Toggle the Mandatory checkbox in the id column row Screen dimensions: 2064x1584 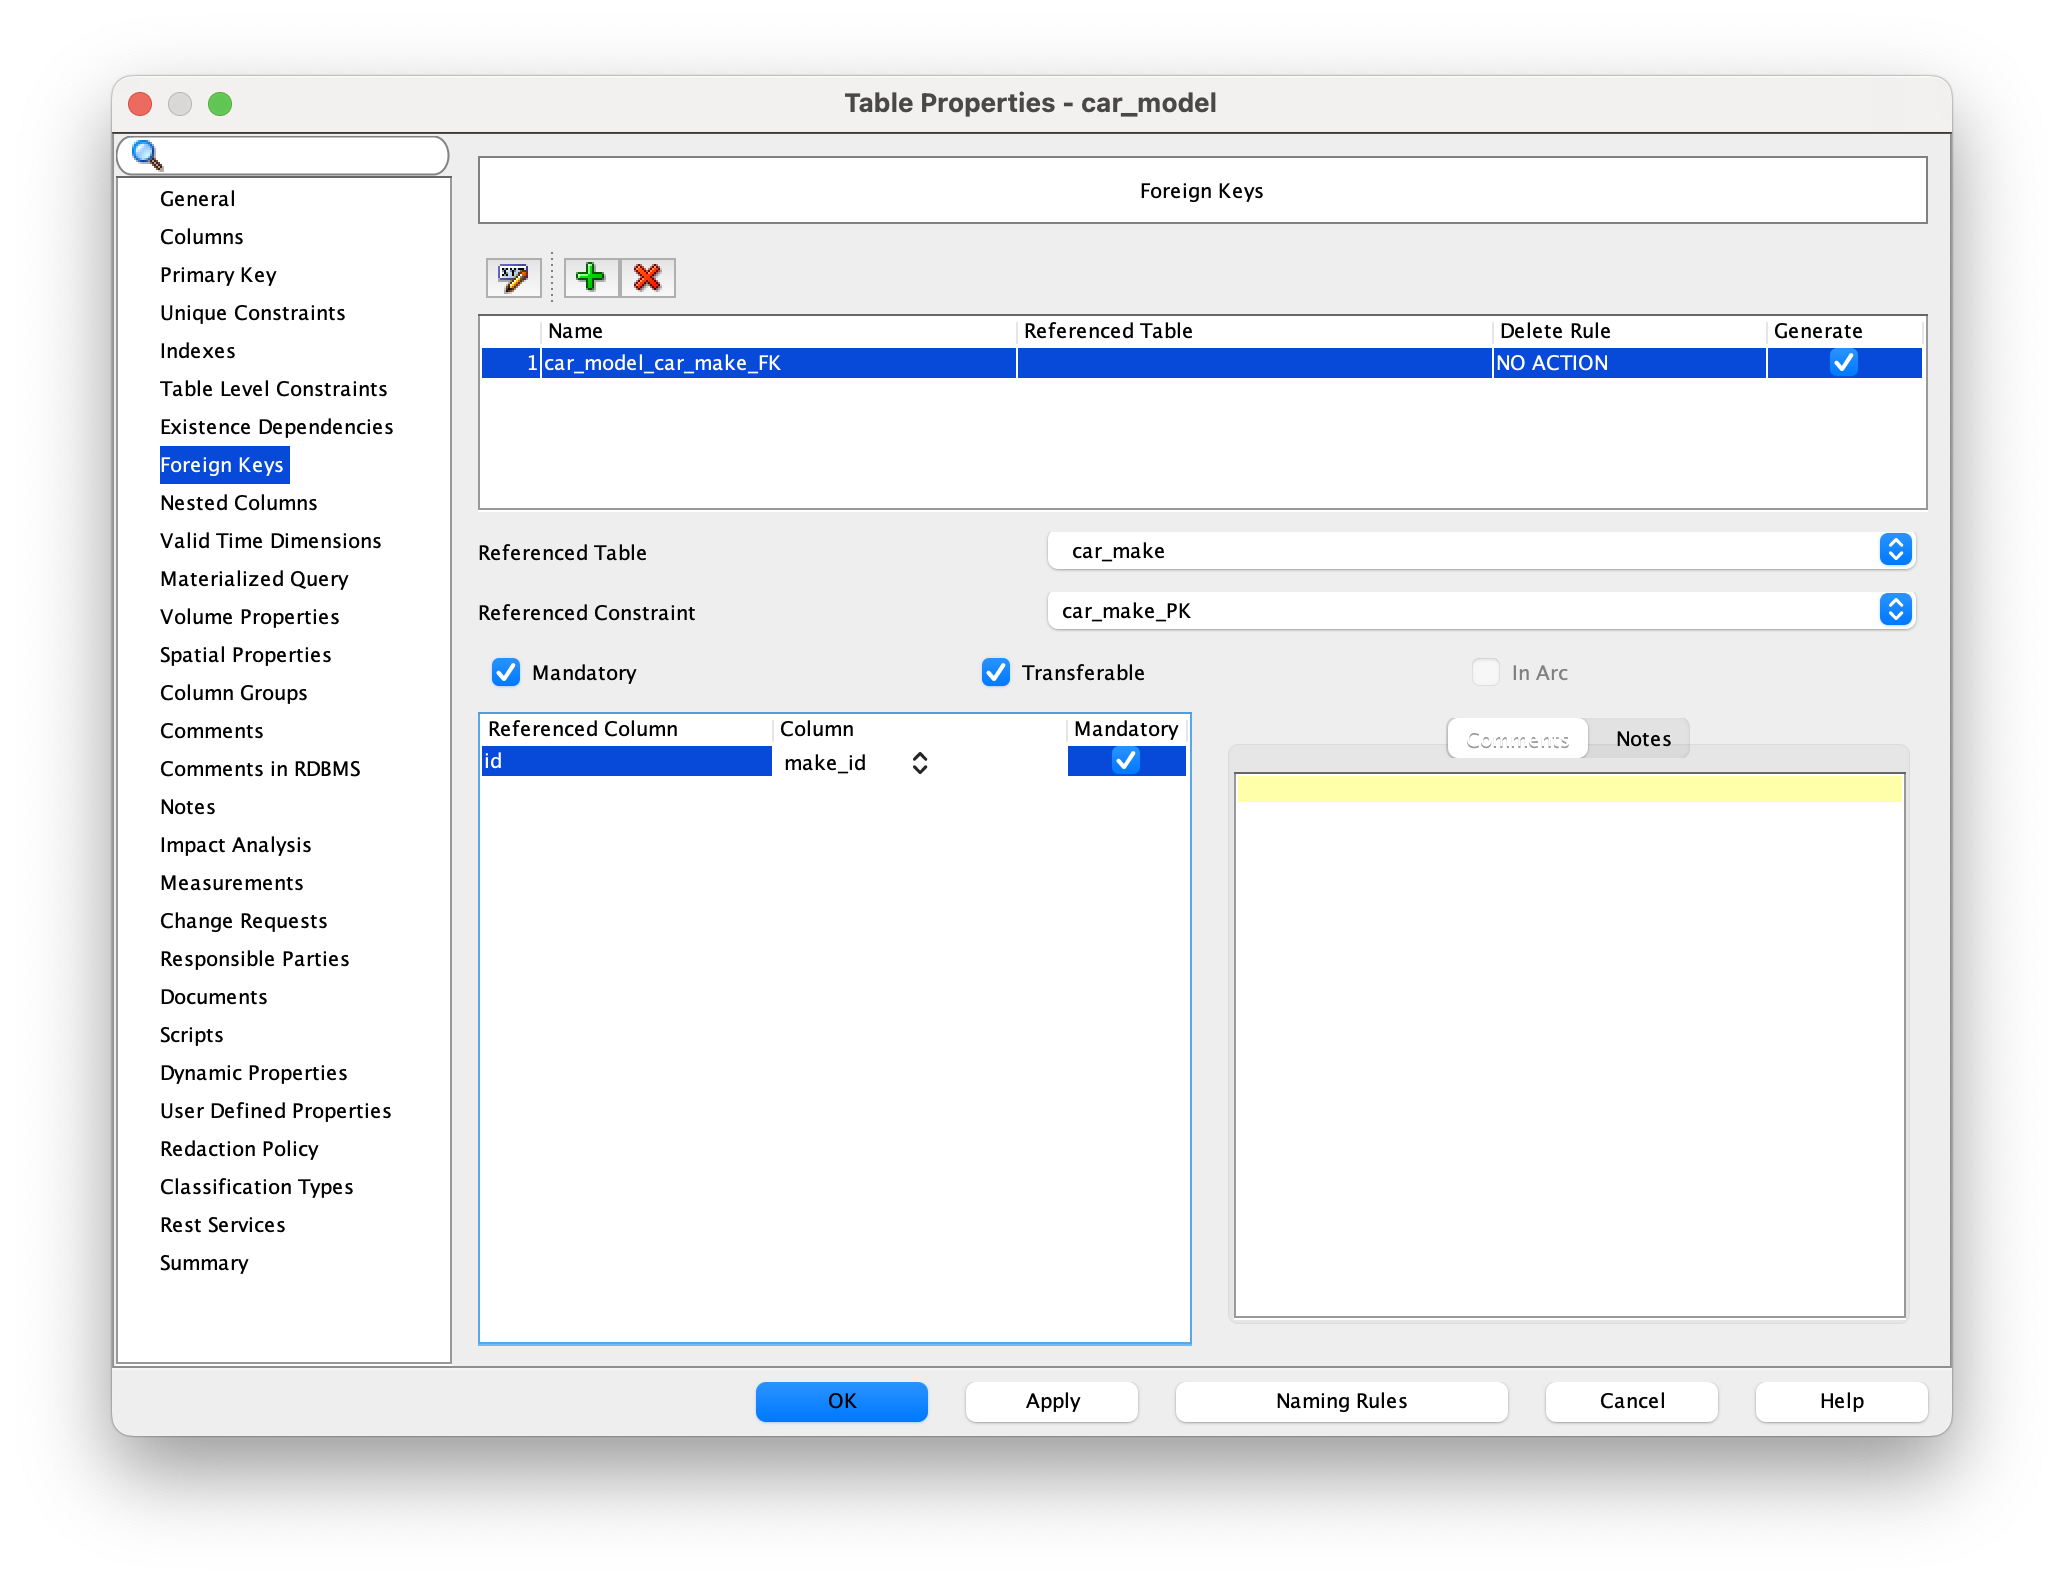point(1126,761)
